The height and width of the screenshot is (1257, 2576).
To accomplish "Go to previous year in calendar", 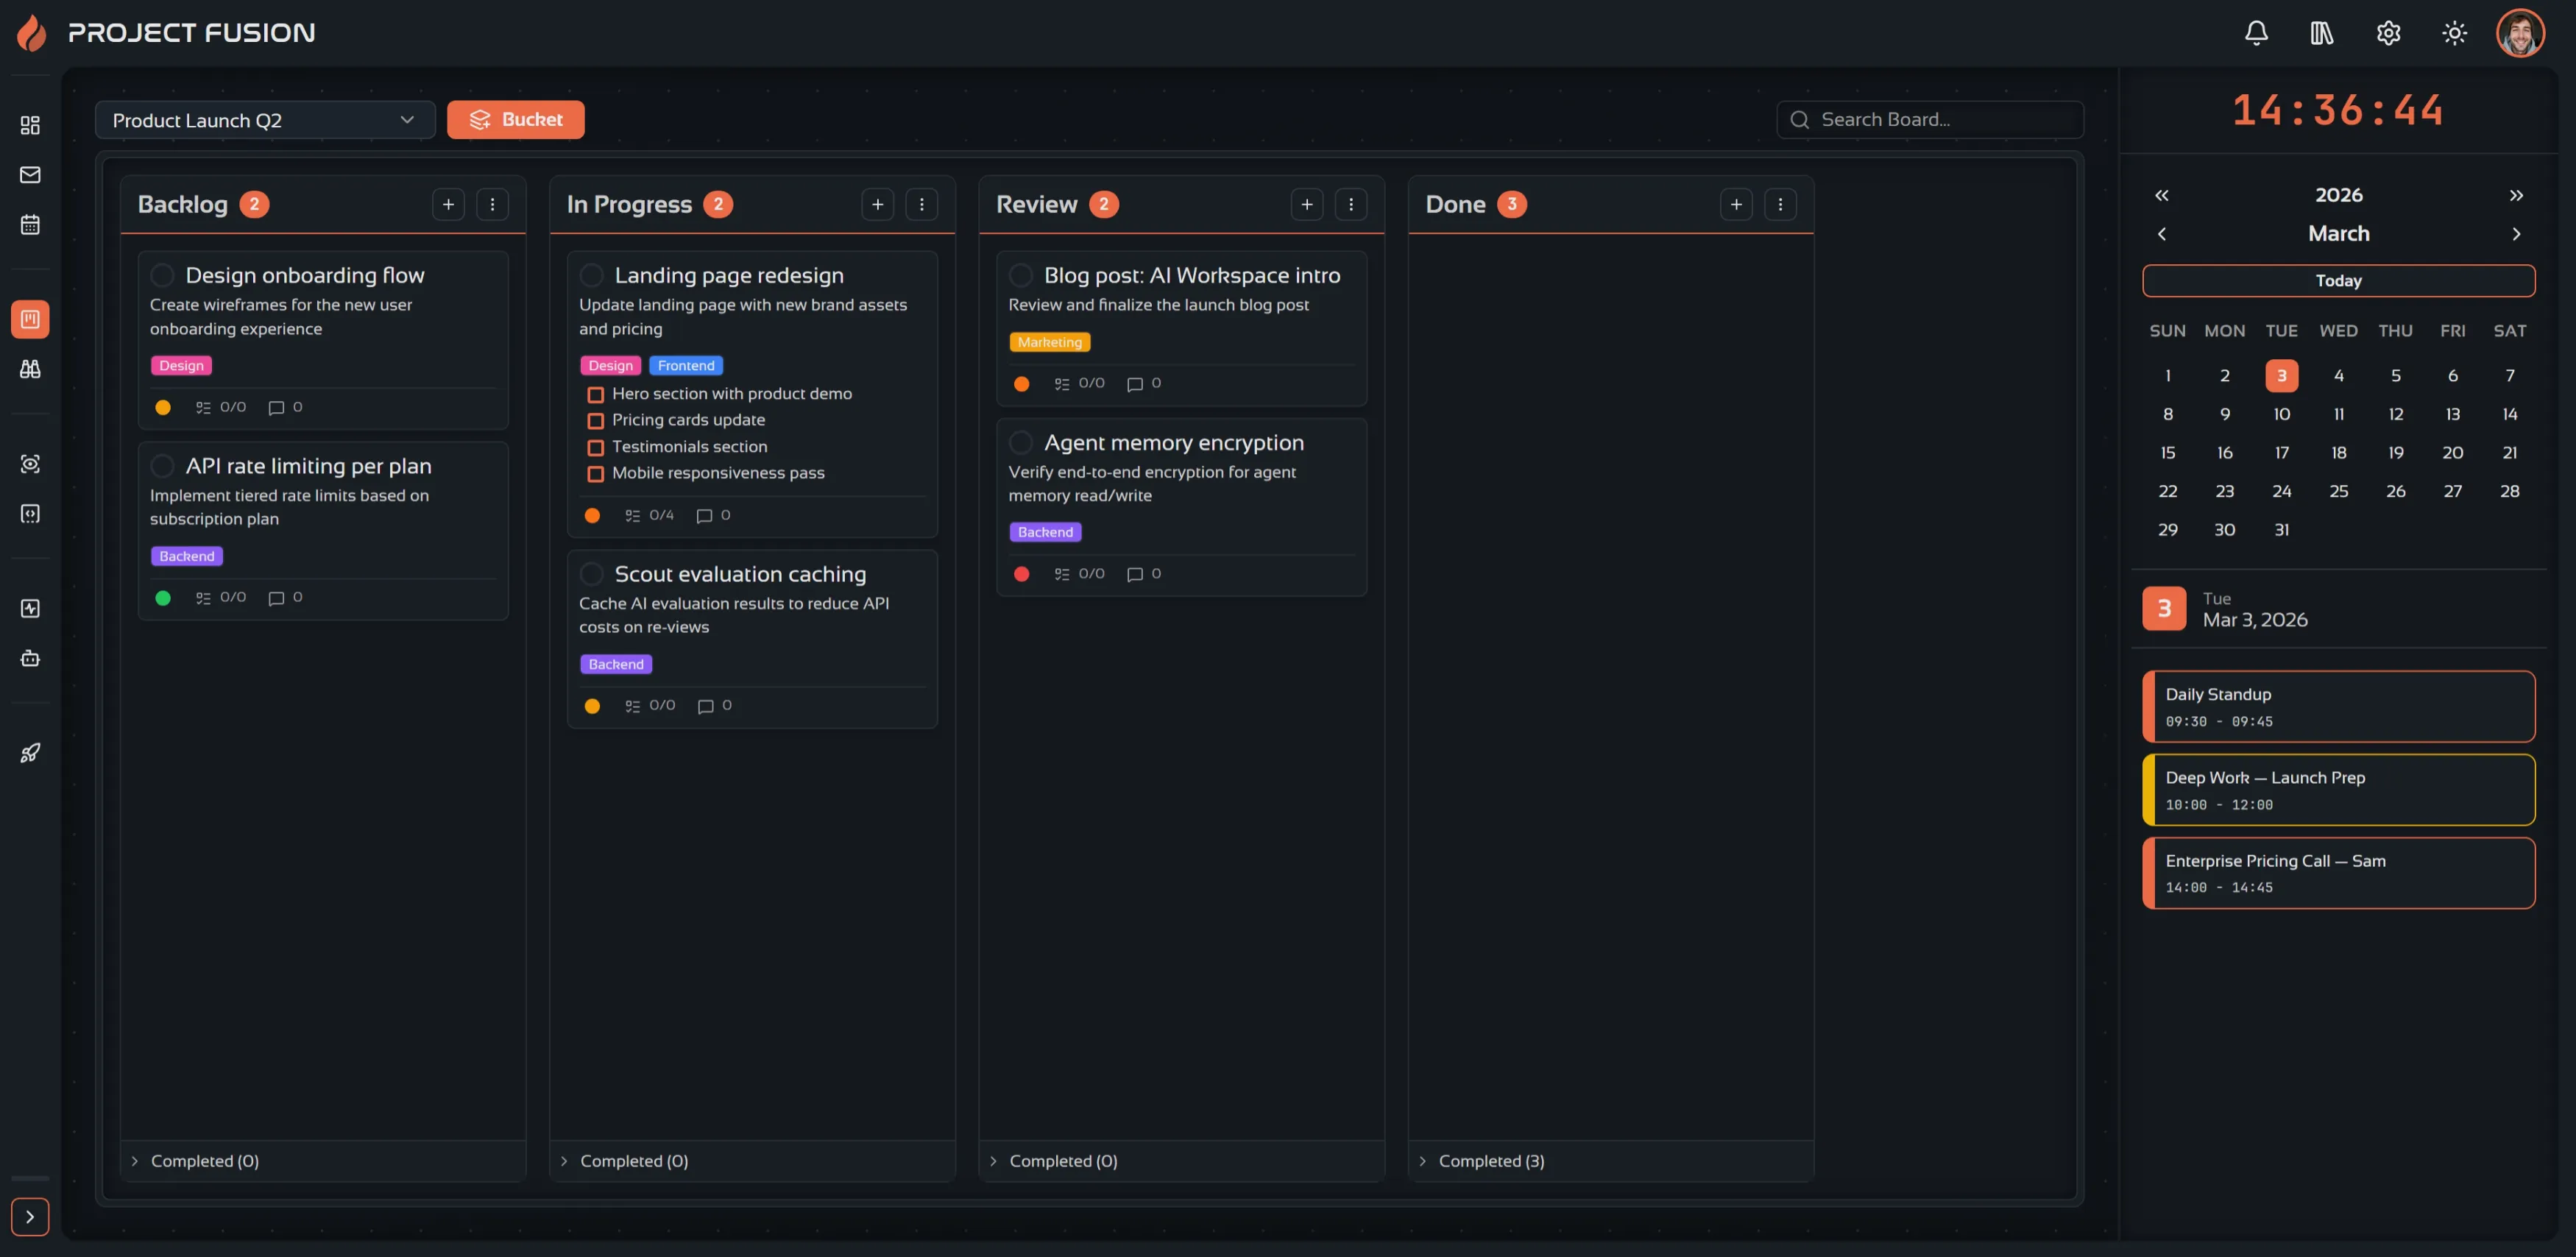I will click(x=2162, y=195).
